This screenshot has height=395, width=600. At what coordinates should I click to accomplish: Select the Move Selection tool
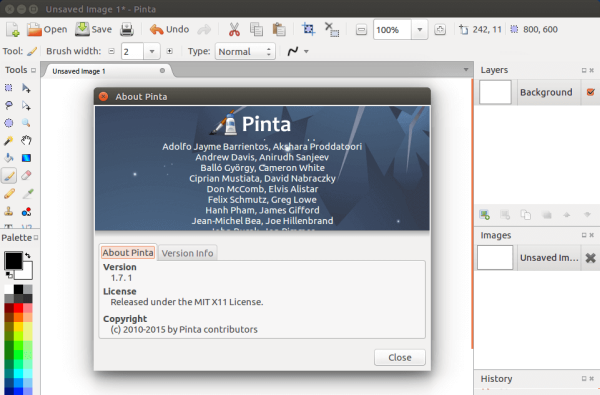(26, 105)
